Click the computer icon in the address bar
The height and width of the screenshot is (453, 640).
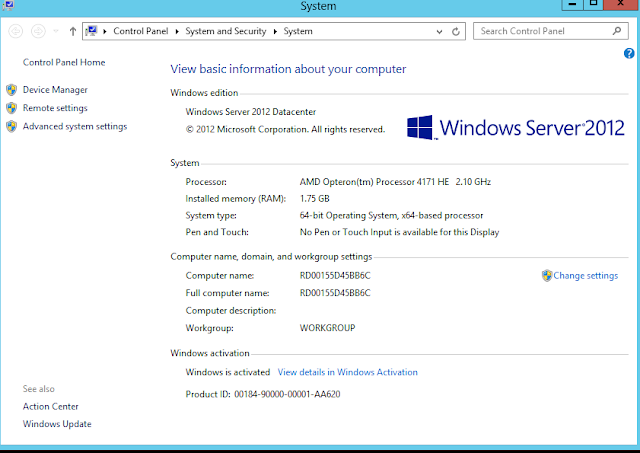pos(91,31)
